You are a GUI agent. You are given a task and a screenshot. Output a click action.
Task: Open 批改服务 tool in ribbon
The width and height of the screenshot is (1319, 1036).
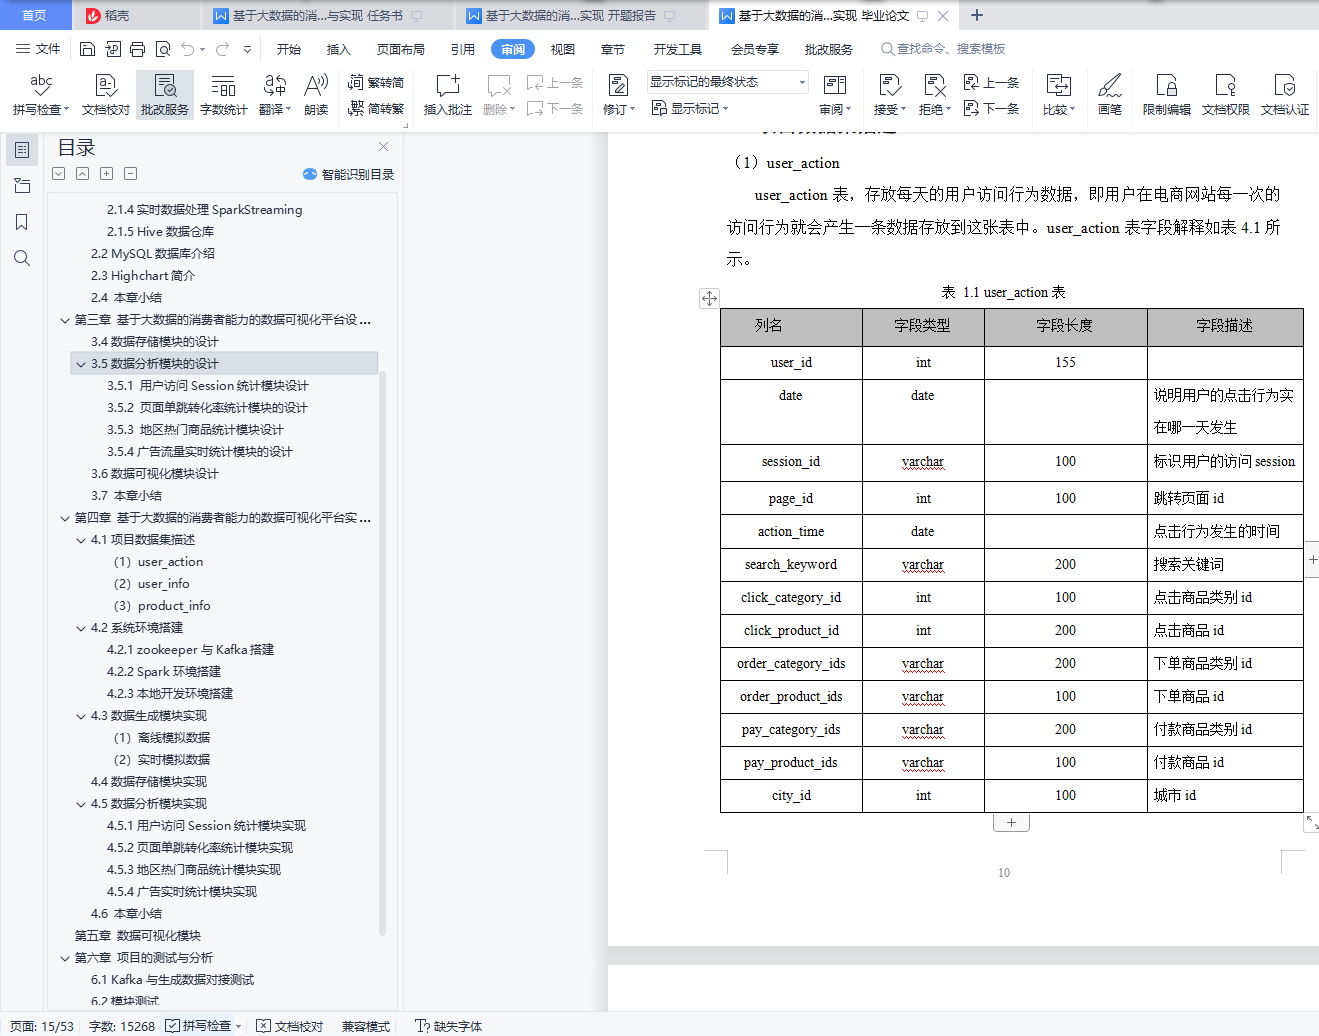coord(165,95)
